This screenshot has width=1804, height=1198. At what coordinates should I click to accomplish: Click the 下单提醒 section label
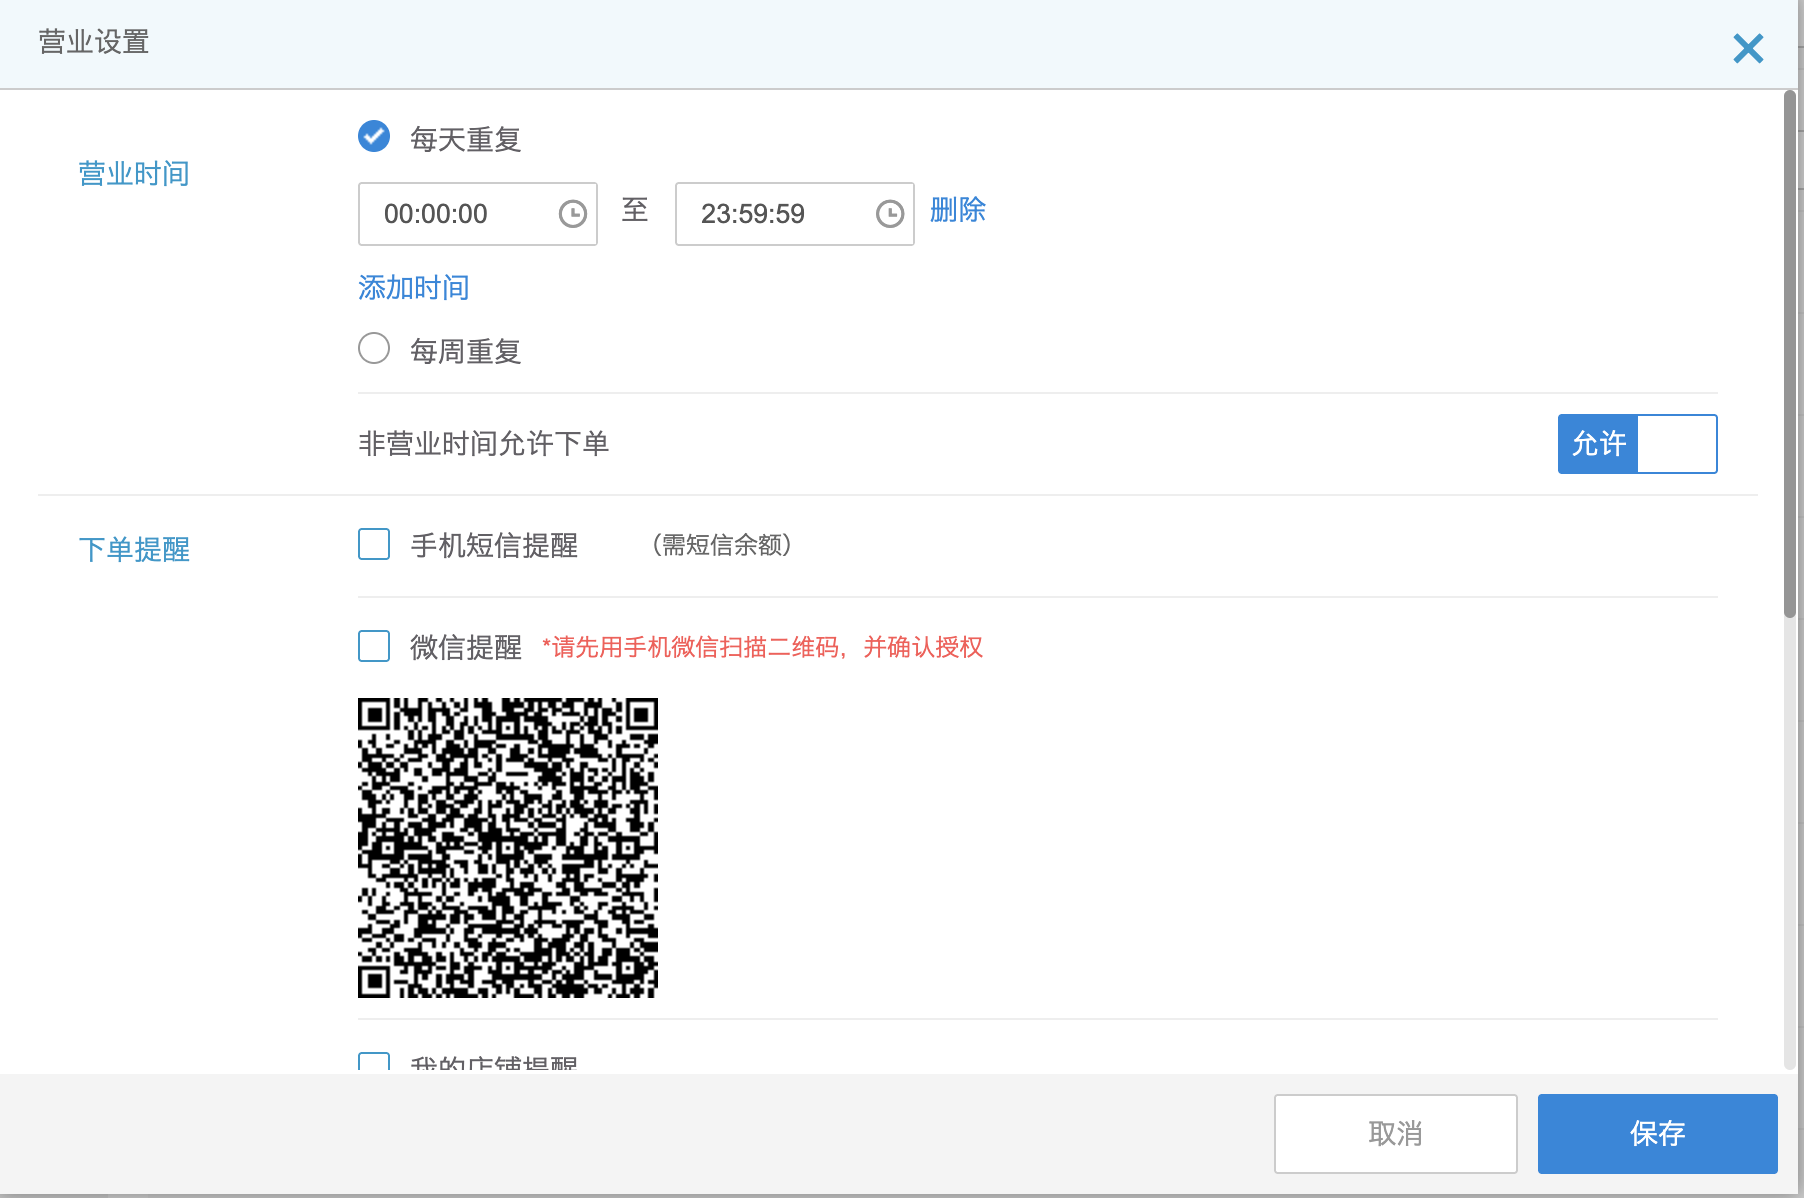[x=134, y=550]
